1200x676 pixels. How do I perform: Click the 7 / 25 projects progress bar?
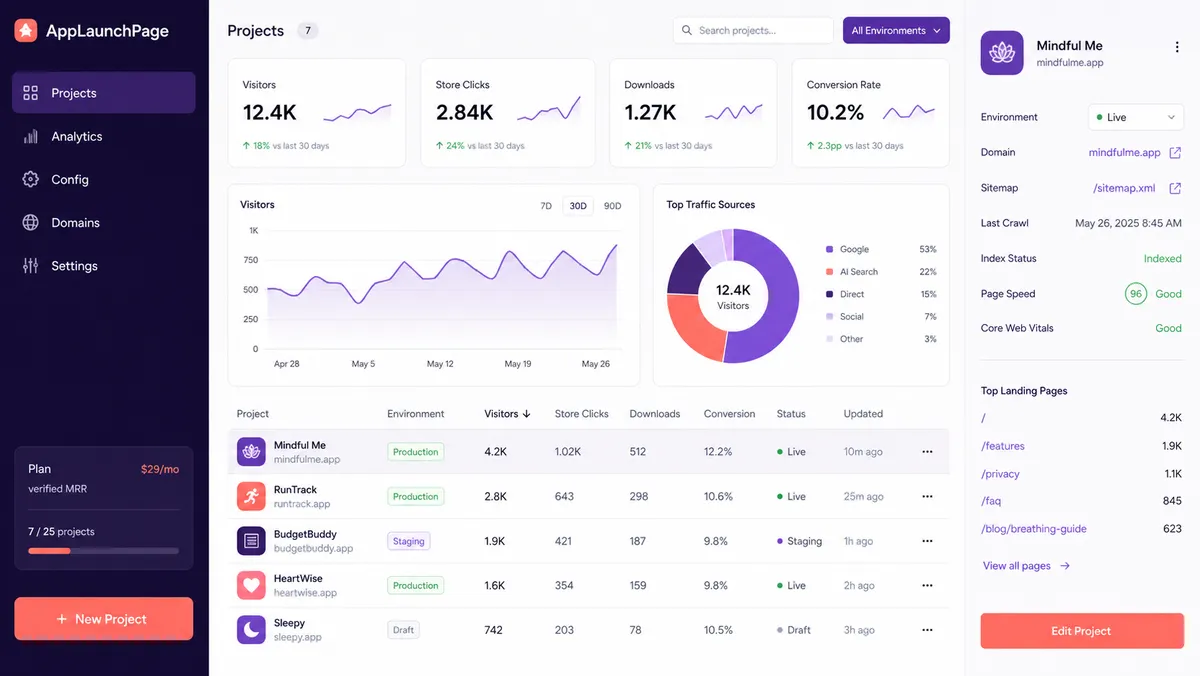click(x=104, y=551)
